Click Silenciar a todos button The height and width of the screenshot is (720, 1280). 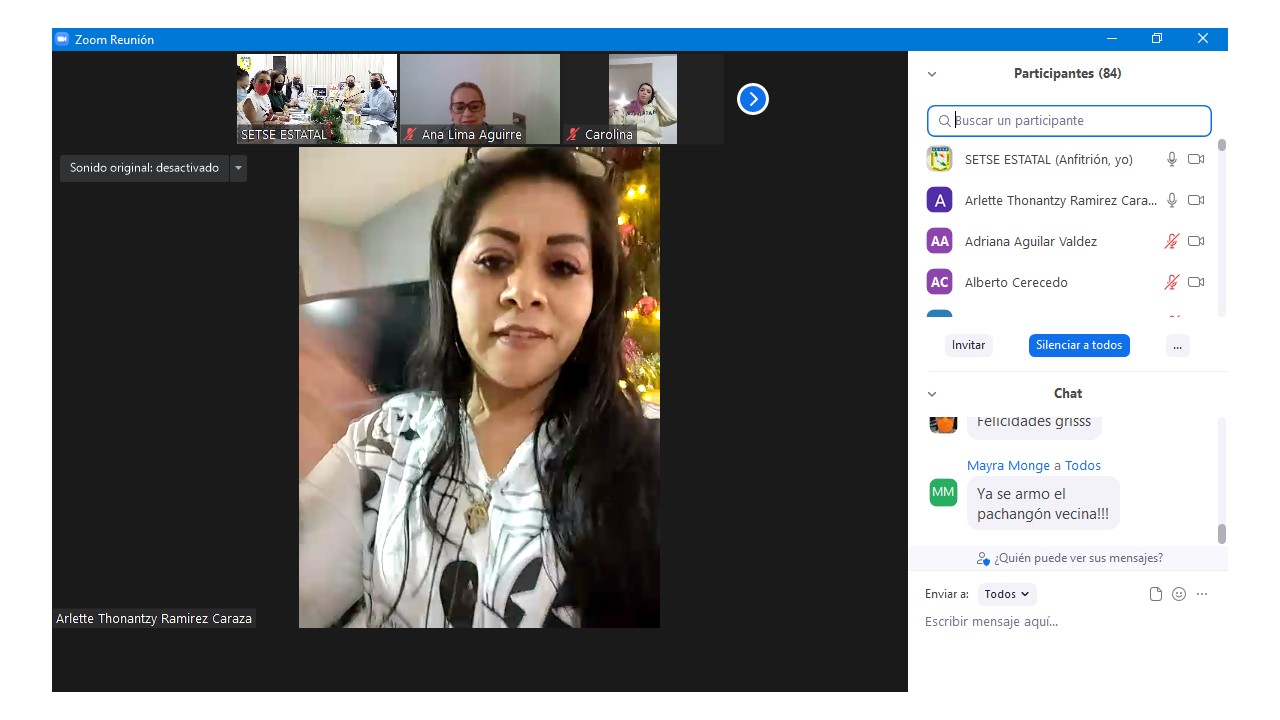(x=1079, y=345)
